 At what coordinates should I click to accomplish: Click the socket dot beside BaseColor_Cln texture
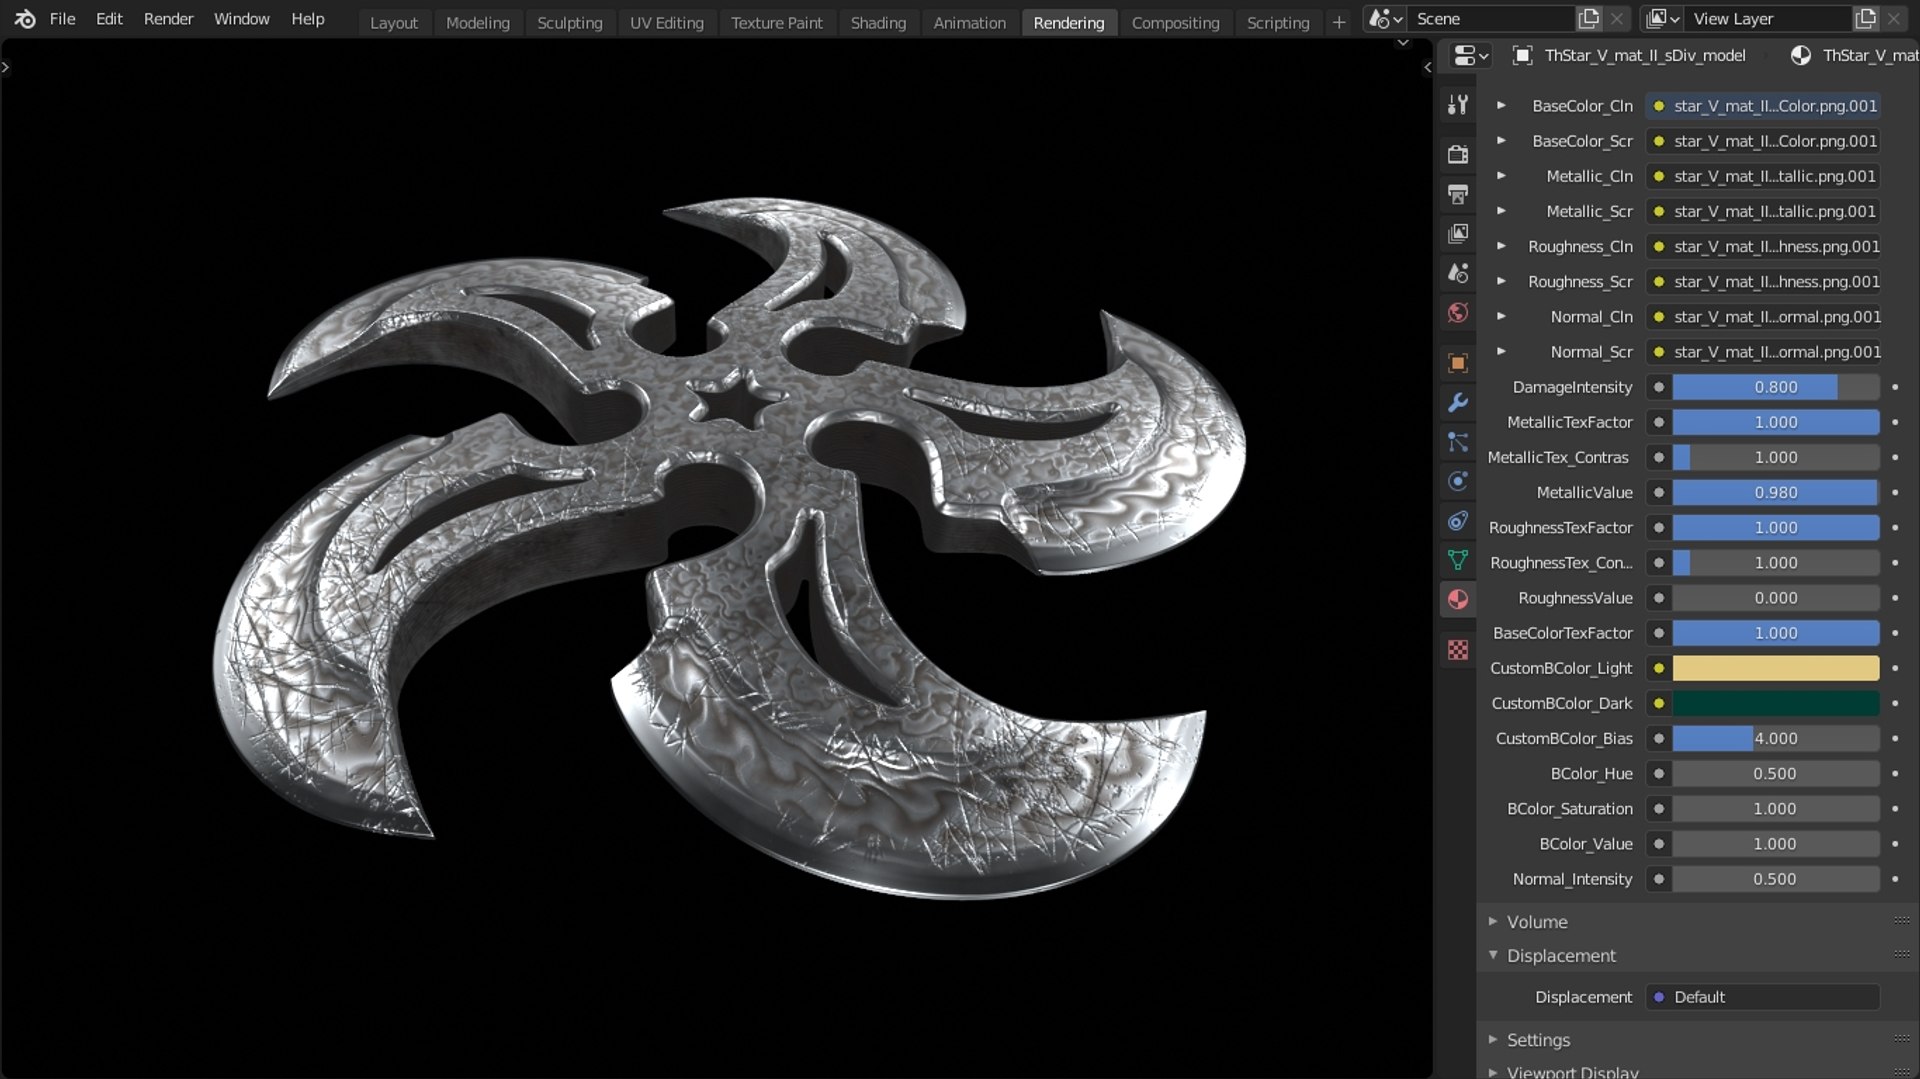click(x=1659, y=106)
